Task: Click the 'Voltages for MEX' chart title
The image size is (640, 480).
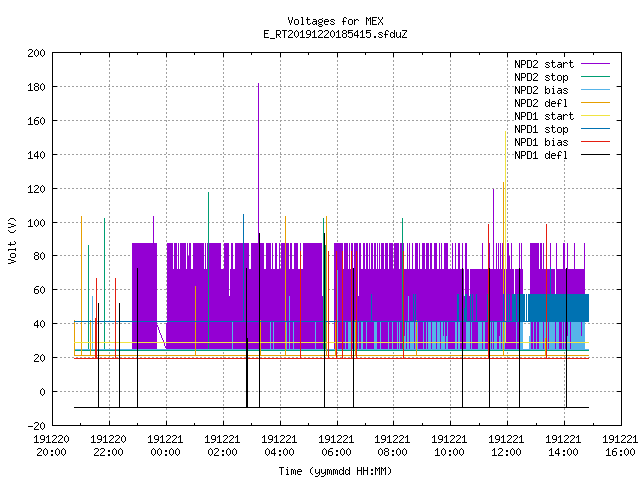Action: click(336, 21)
